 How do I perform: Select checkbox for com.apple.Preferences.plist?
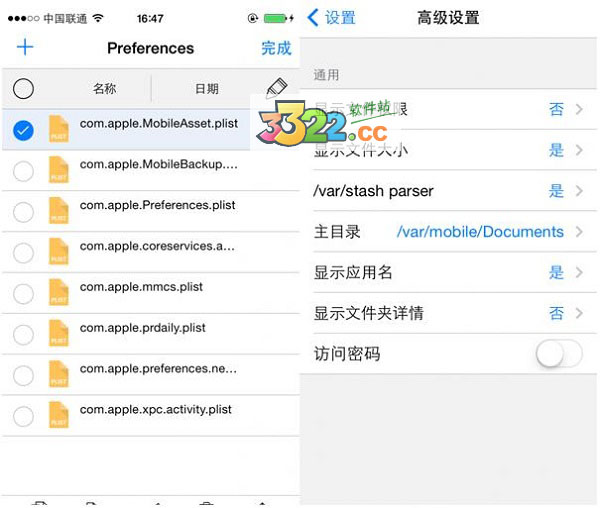tap(23, 212)
